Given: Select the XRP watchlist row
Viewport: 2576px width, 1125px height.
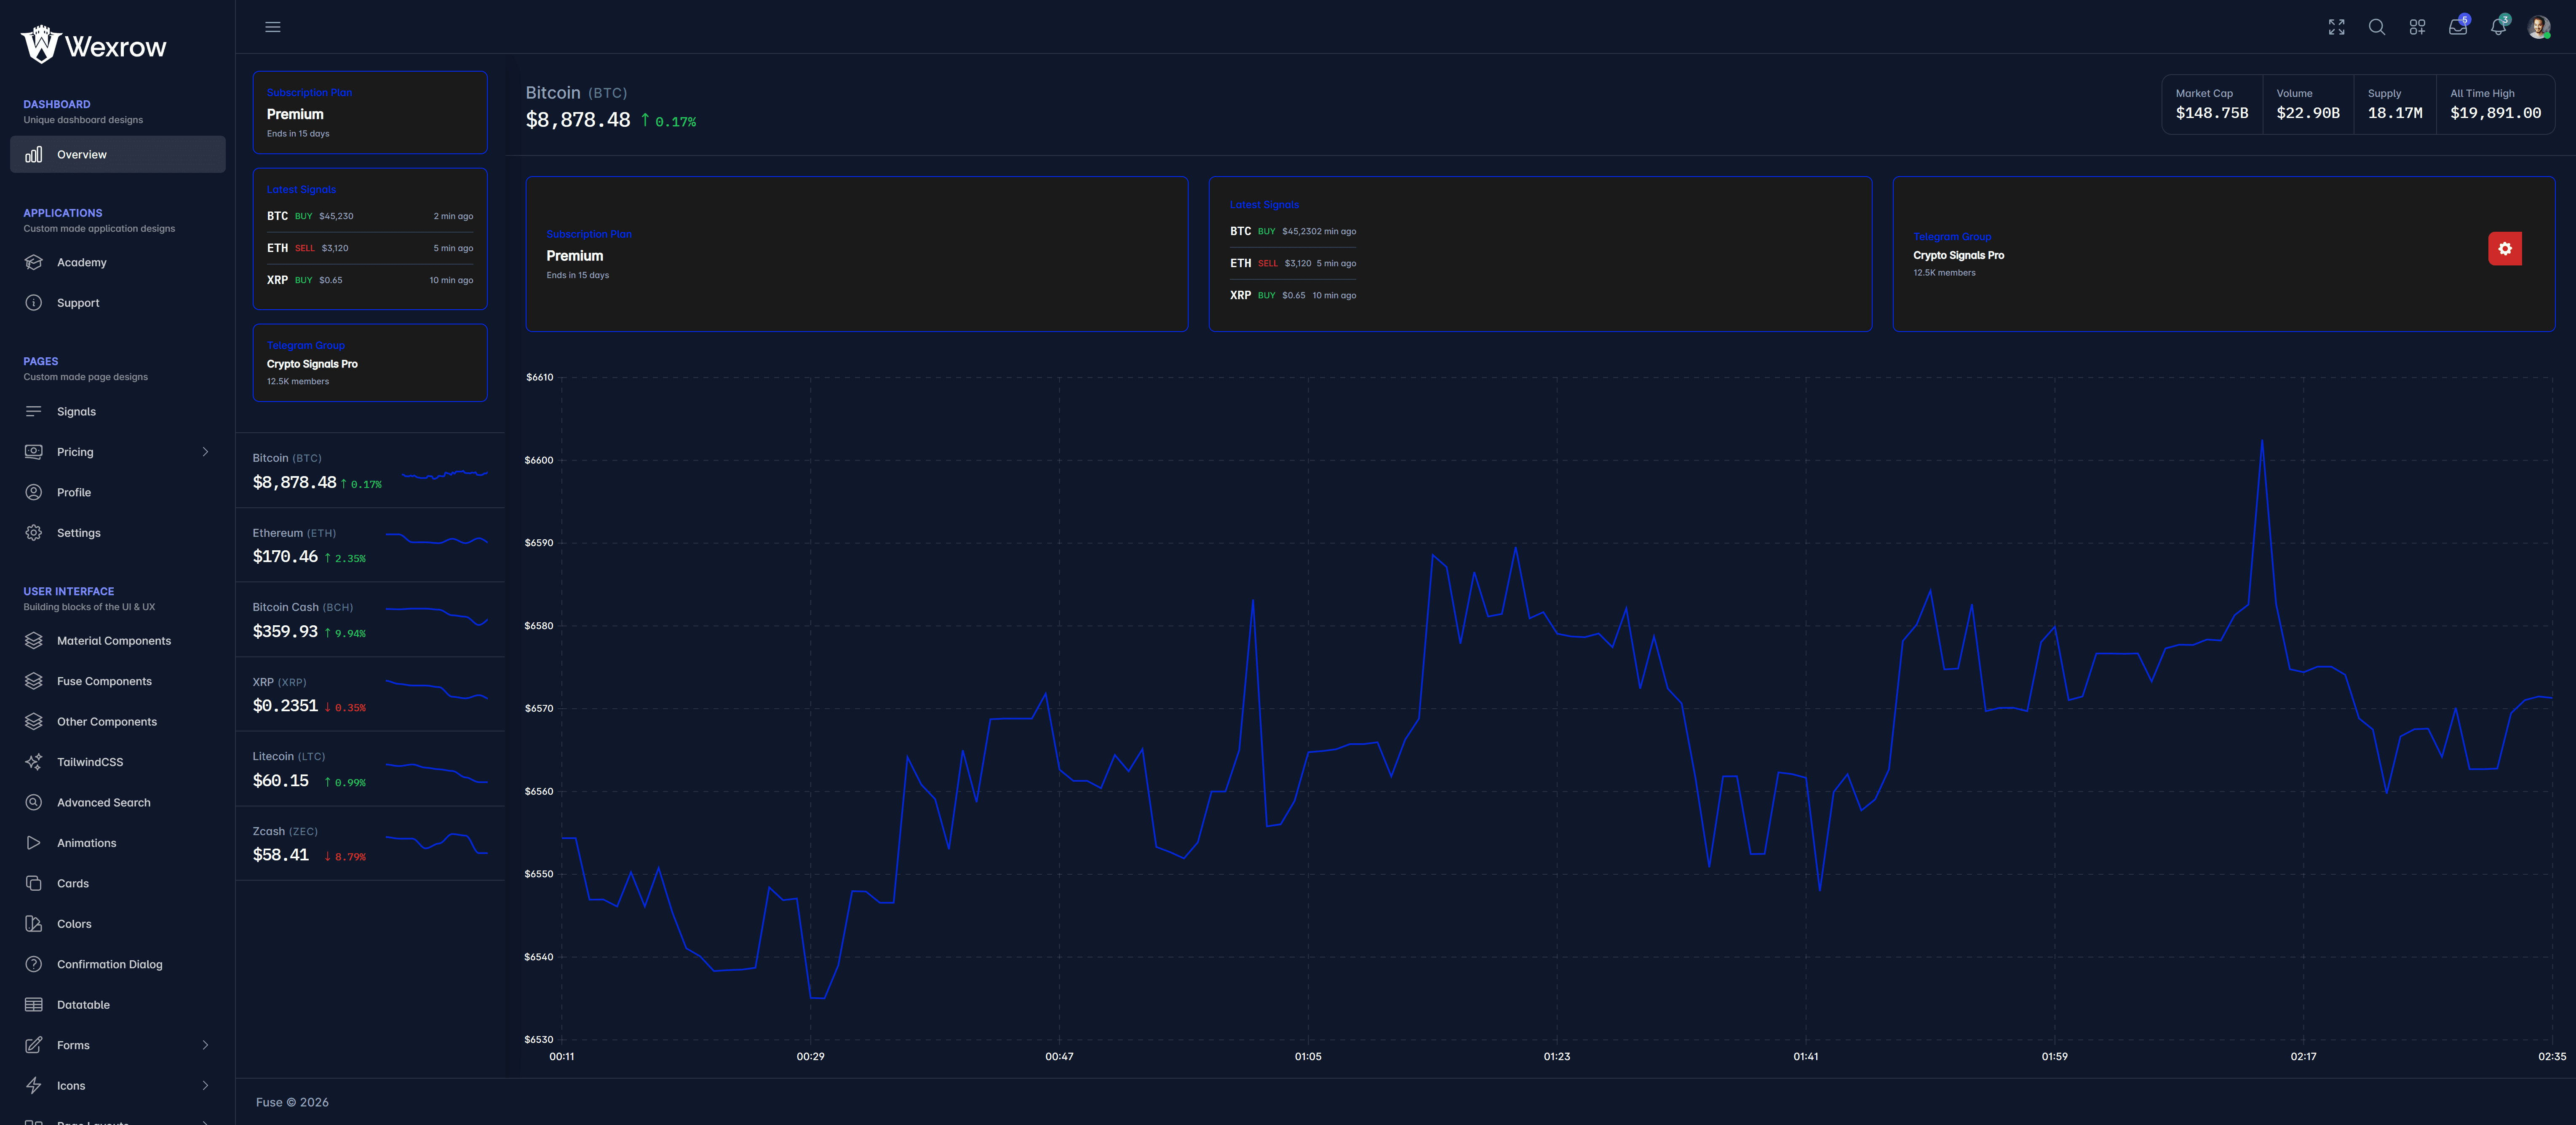Looking at the screenshot, I should coord(370,695).
